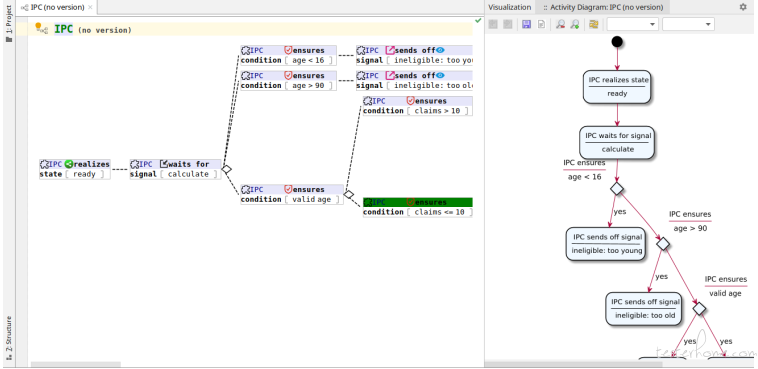Select the IPC waits for signal calculate box
The width and height of the screenshot is (758, 369).
pos(617,143)
